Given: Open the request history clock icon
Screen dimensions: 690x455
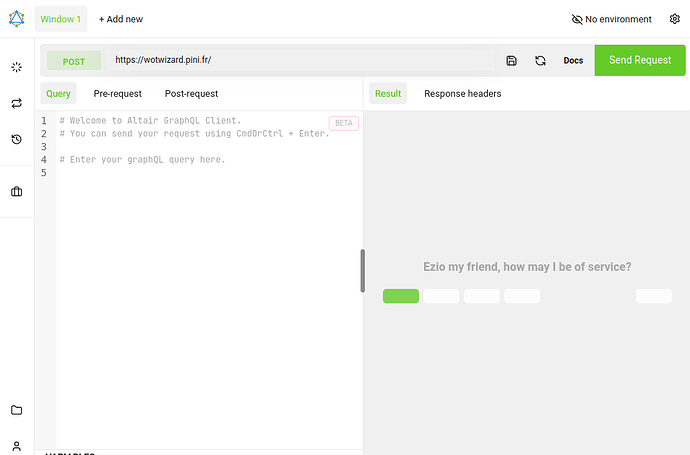Looking at the screenshot, I should click(16, 139).
